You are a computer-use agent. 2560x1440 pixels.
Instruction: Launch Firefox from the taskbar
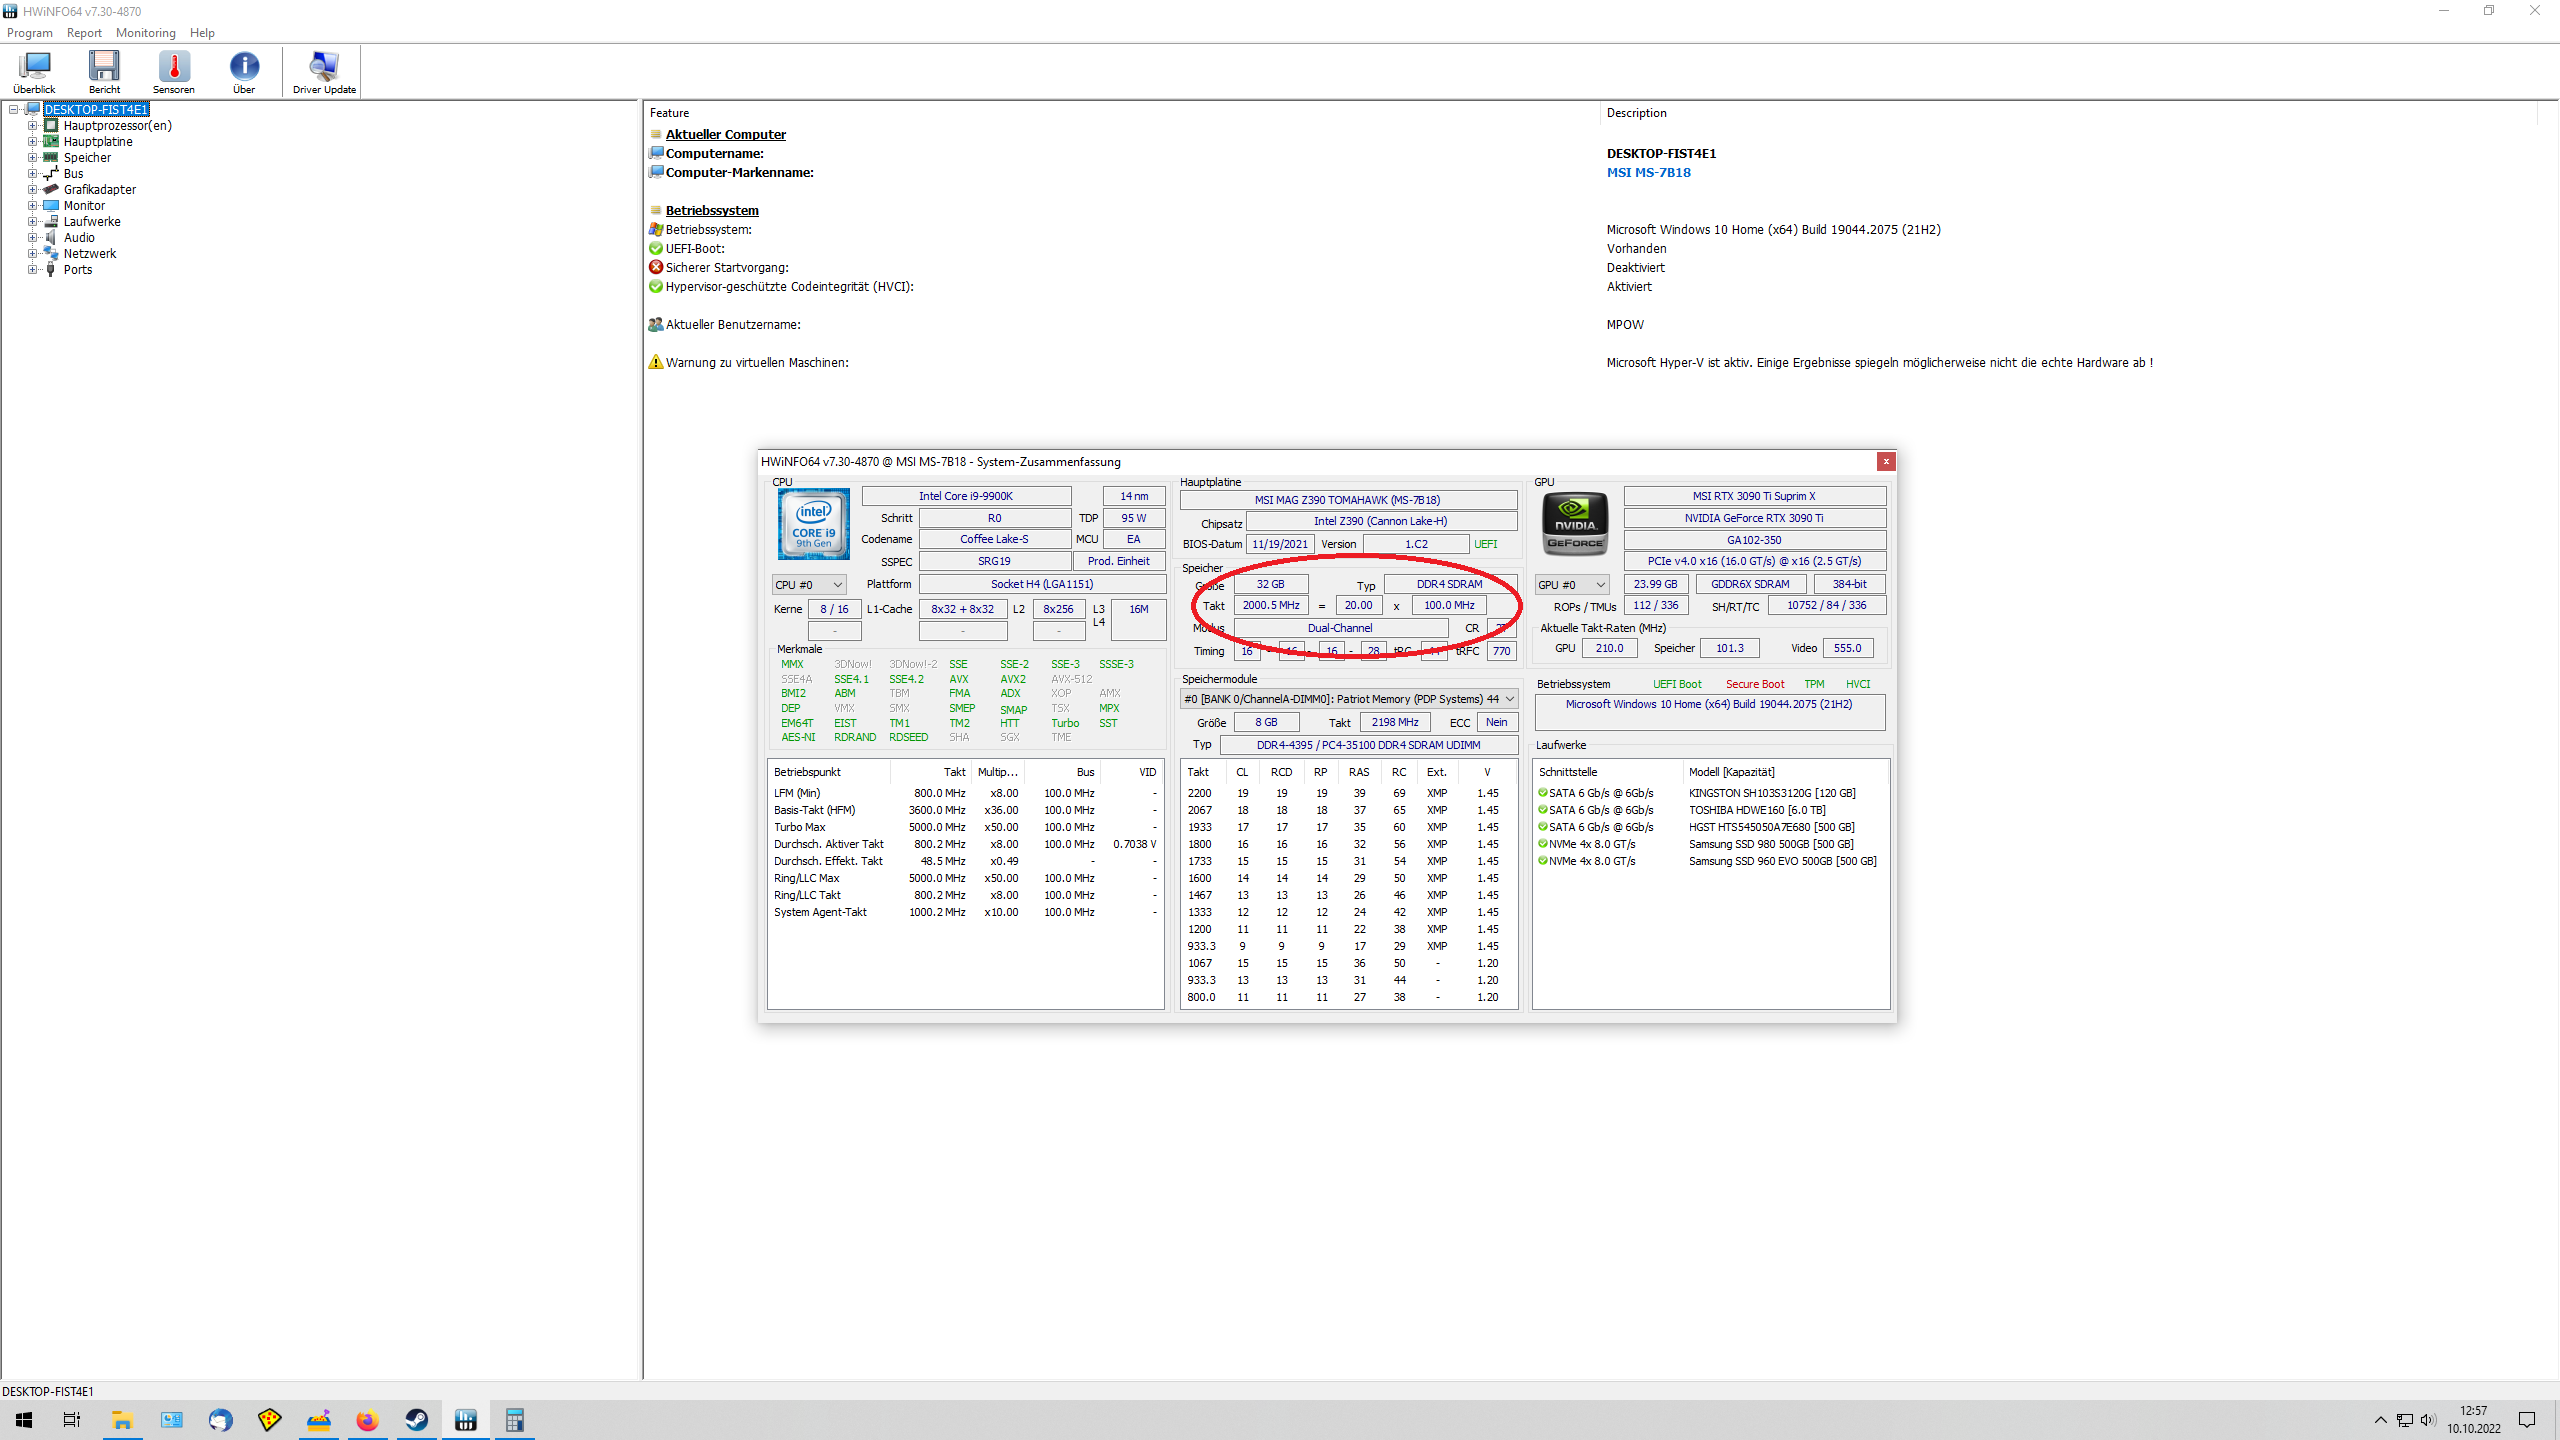[x=367, y=1419]
